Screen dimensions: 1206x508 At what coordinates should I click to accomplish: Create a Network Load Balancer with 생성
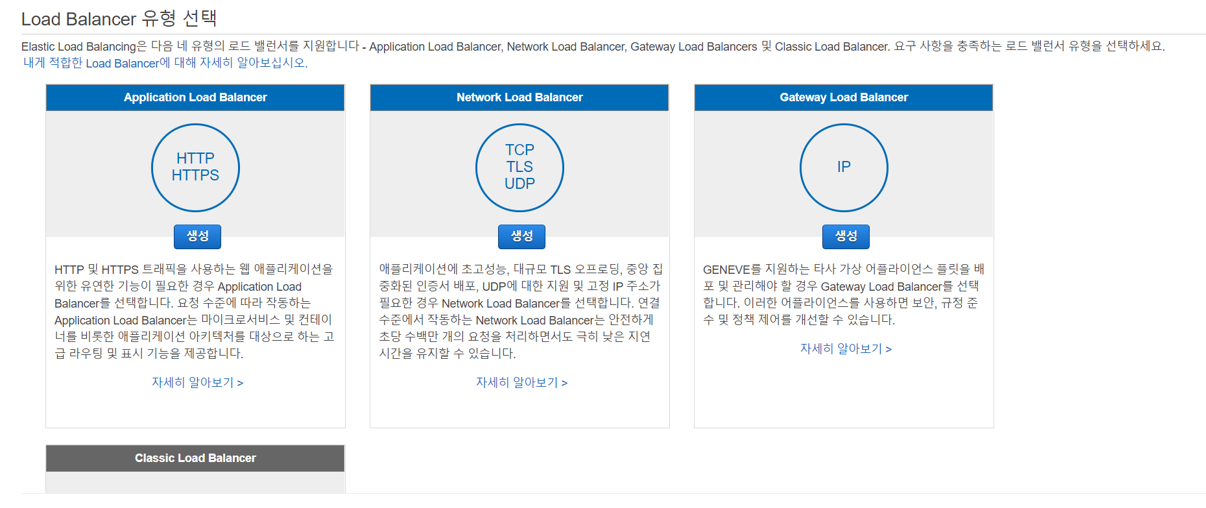tap(521, 236)
